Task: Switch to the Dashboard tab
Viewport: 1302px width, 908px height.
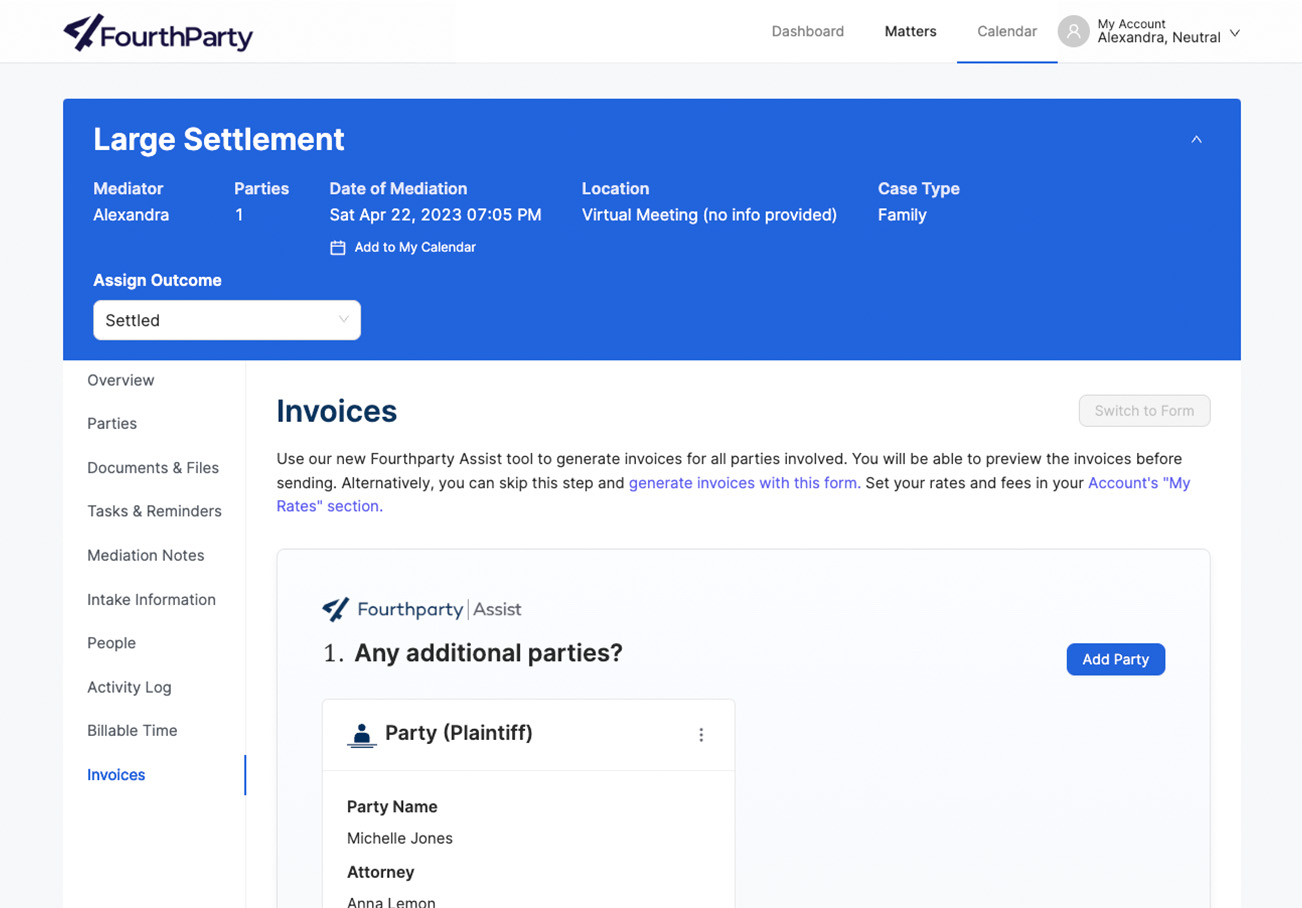Action: pos(807,31)
